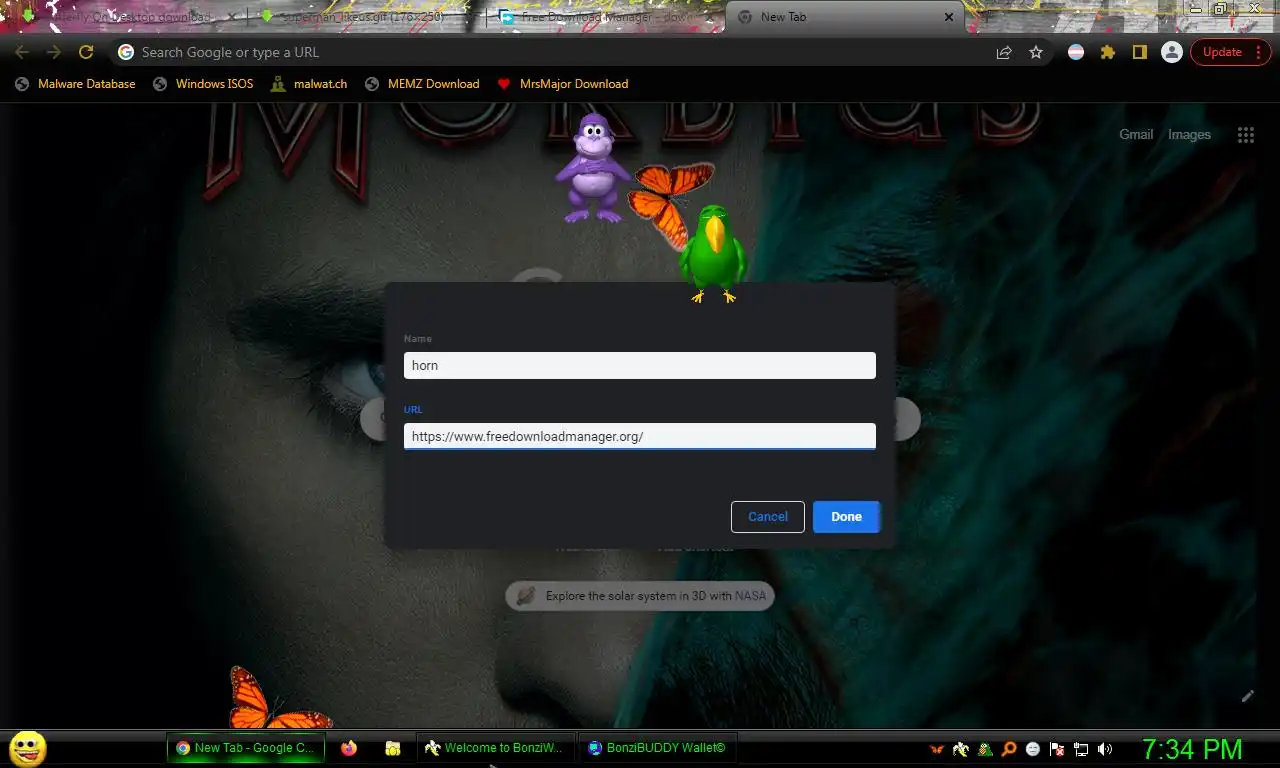Open the MEMZ Download bookmark
The image size is (1280, 768).
tap(422, 84)
